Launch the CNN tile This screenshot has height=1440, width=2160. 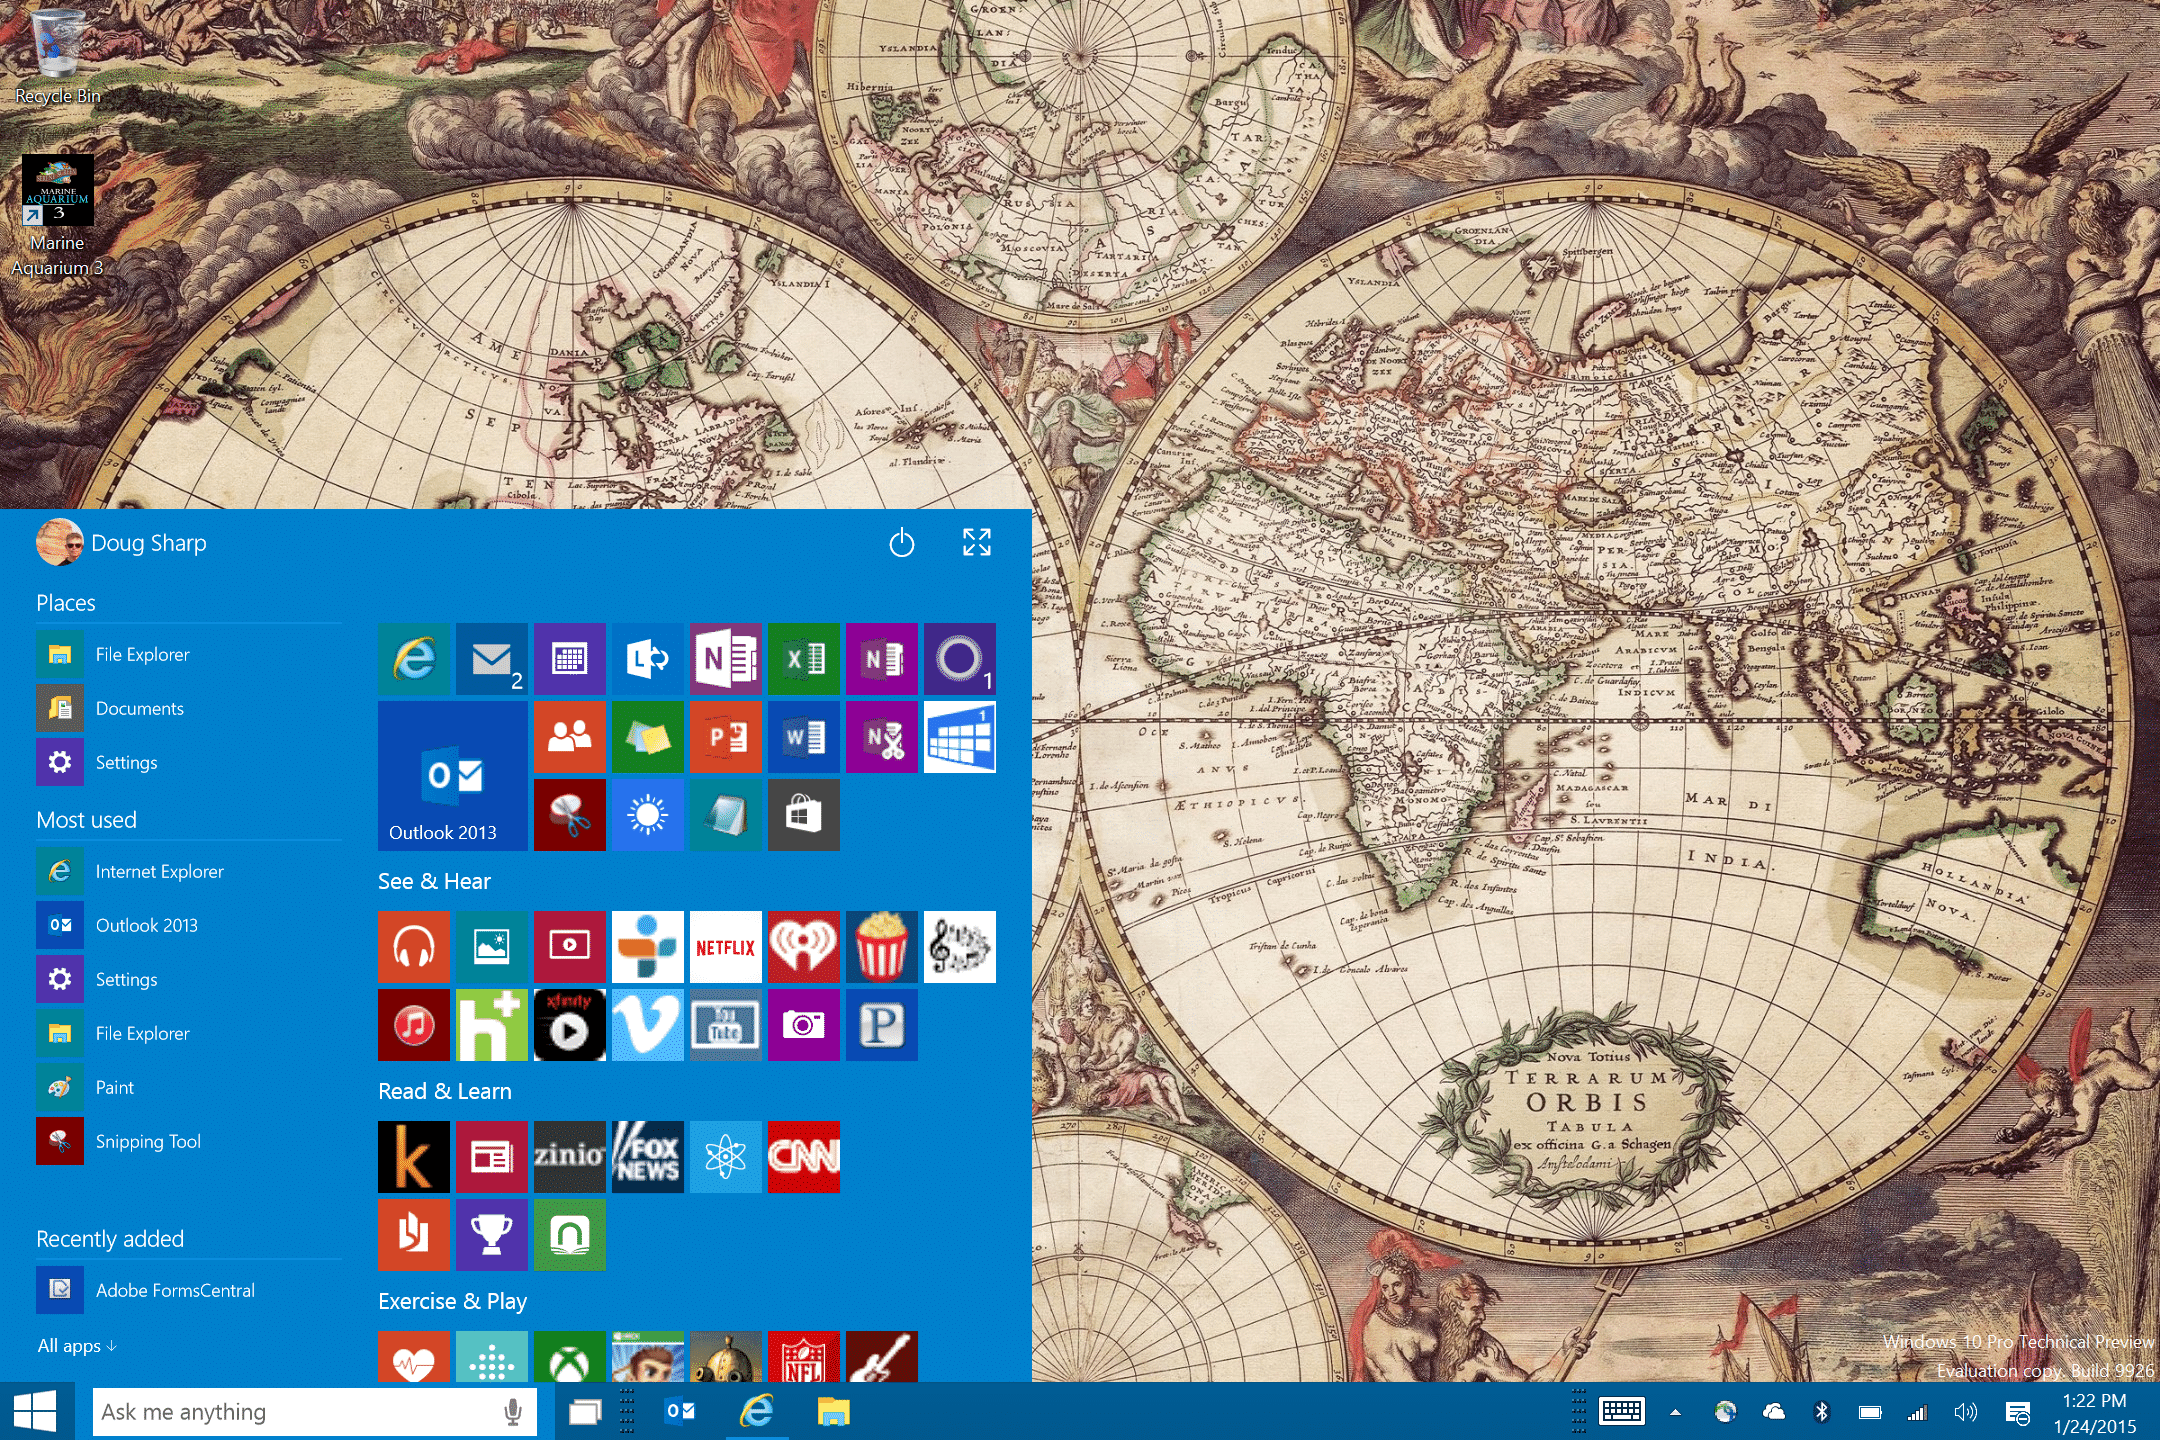[x=804, y=1157]
